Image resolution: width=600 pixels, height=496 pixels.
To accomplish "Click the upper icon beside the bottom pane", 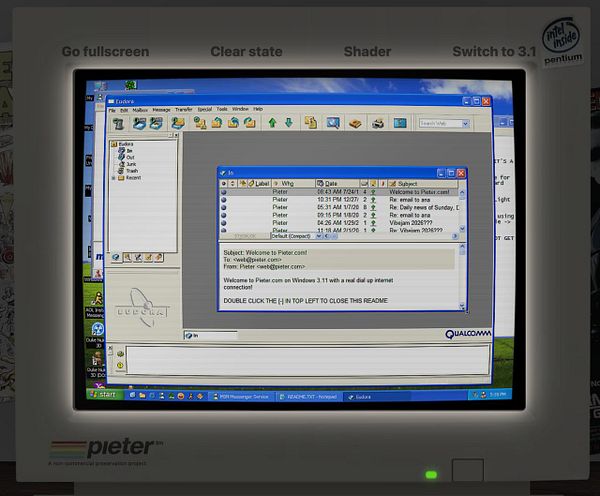I will pyautogui.click(x=121, y=354).
